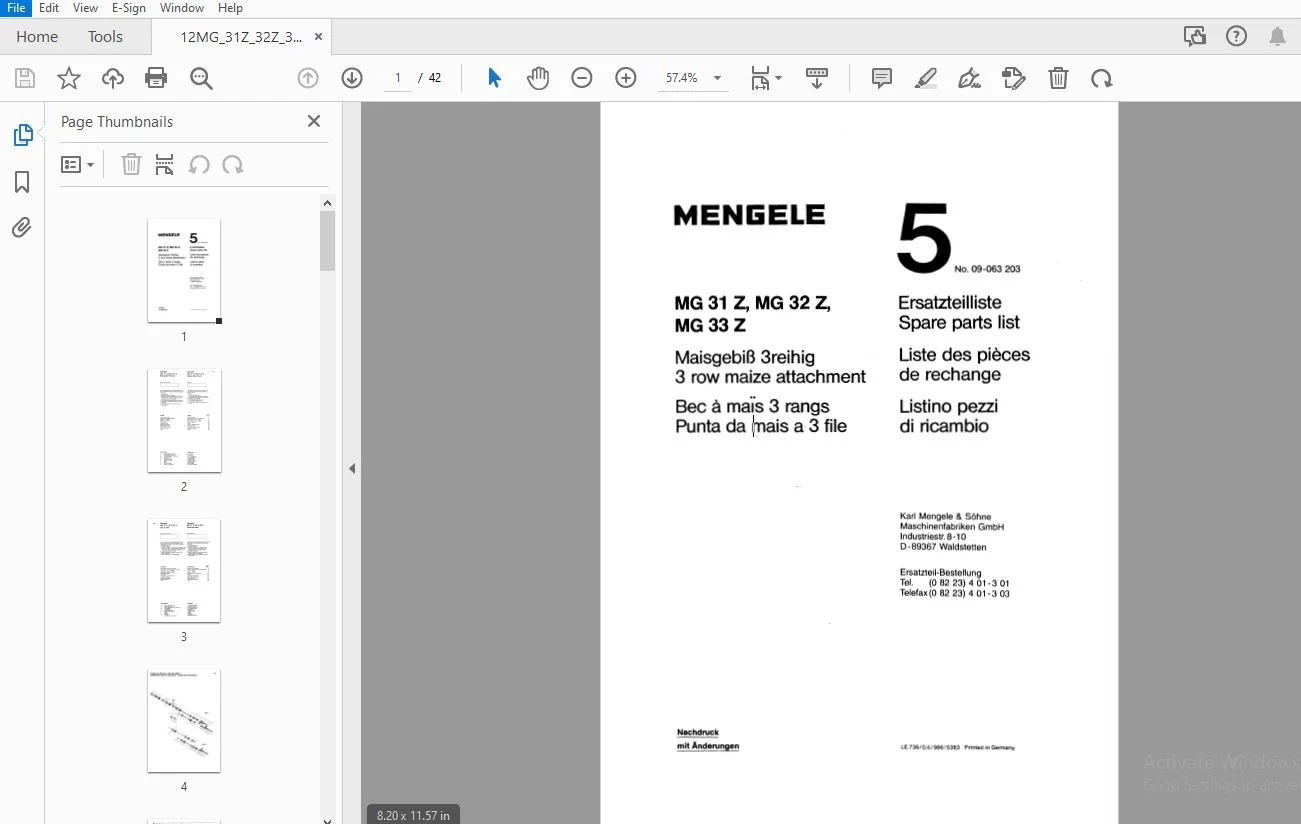Rotate the page clockwise from toolbar

tap(1102, 78)
